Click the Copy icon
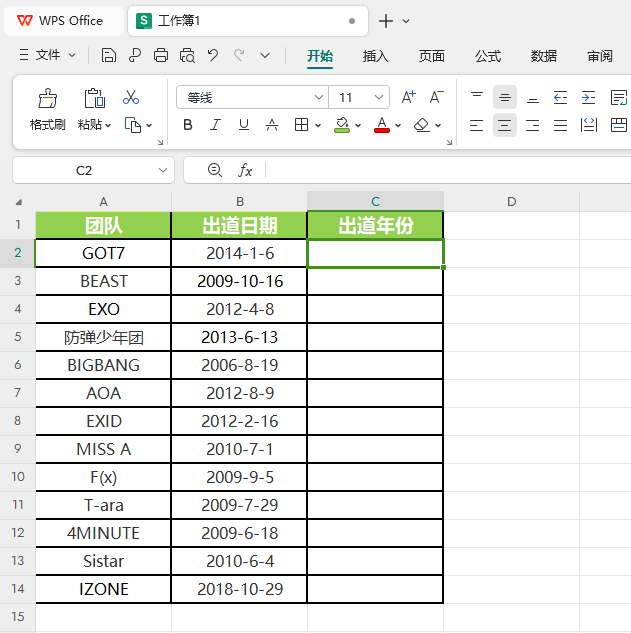This screenshot has height=633, width=631. pos(133,125)
